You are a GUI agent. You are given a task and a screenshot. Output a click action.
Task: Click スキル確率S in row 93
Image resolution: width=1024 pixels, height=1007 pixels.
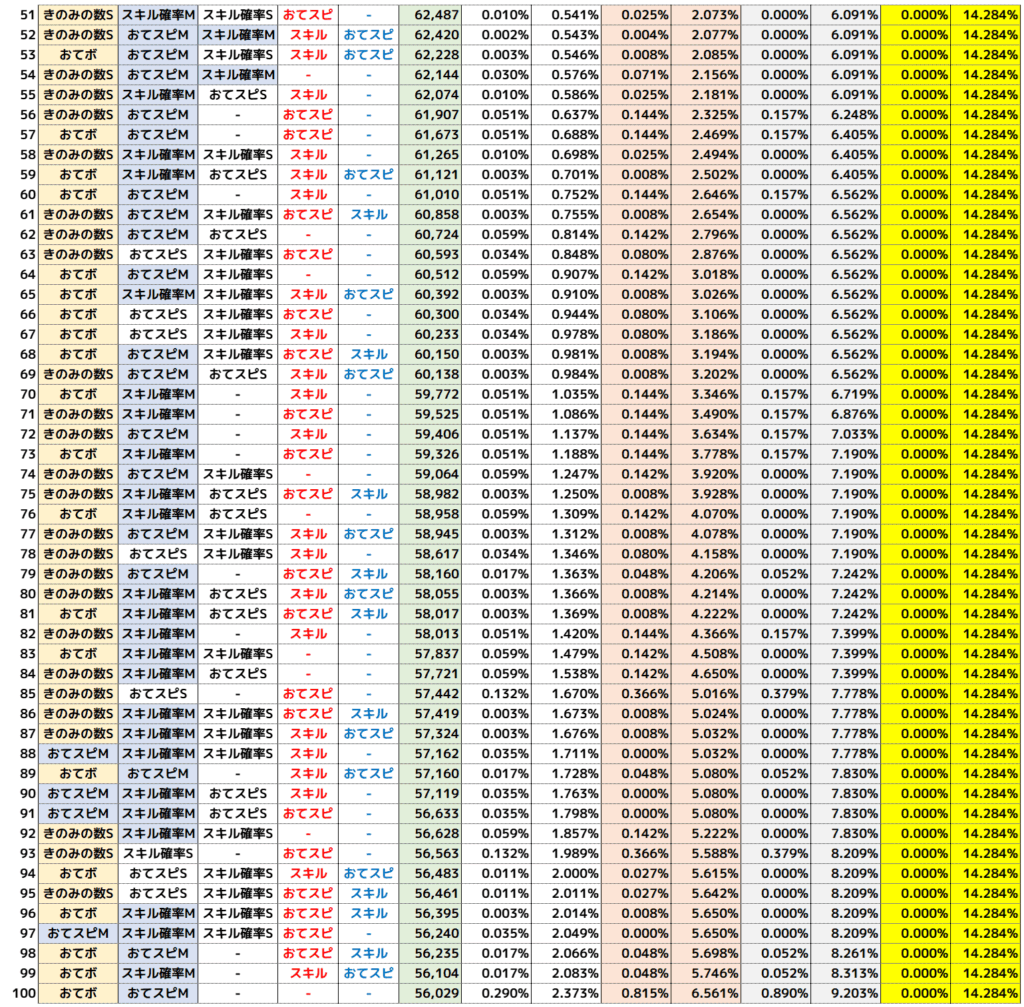[x=158, y=854]
